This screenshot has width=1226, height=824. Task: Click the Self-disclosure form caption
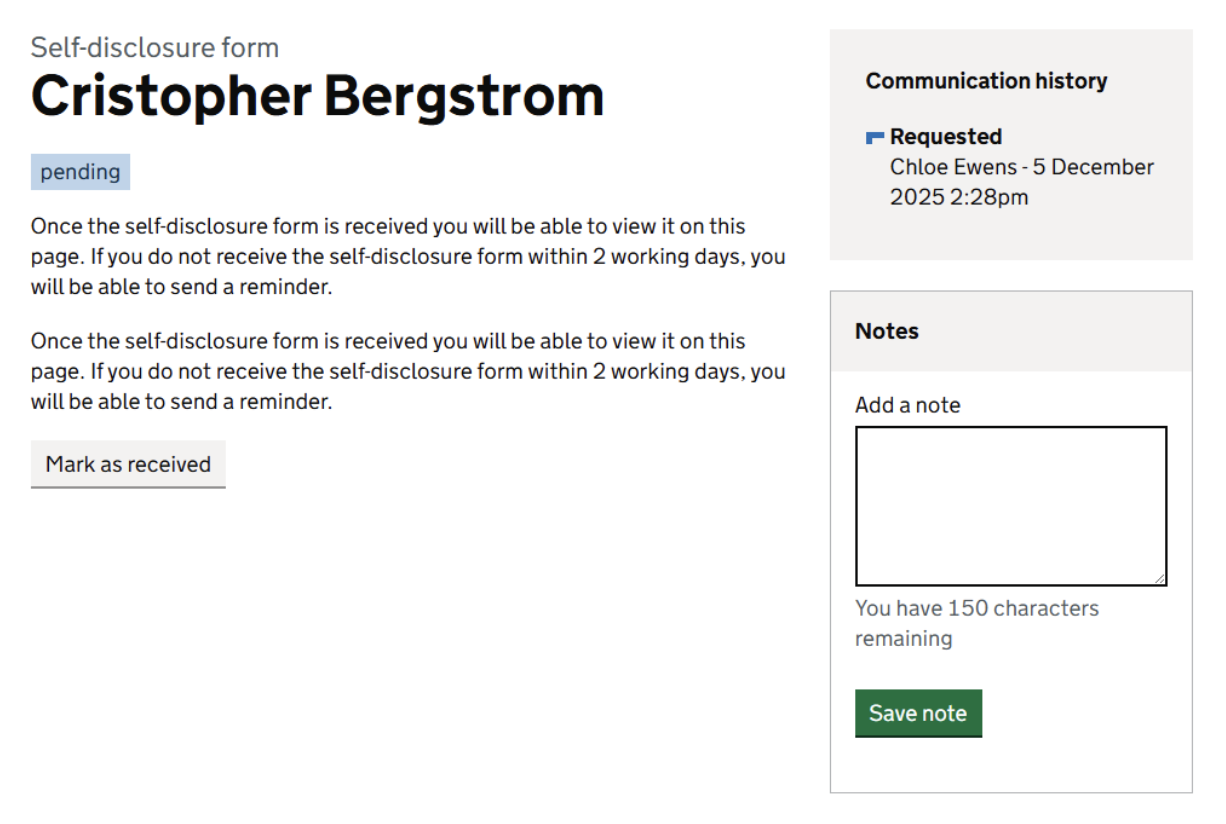[155, 47]
